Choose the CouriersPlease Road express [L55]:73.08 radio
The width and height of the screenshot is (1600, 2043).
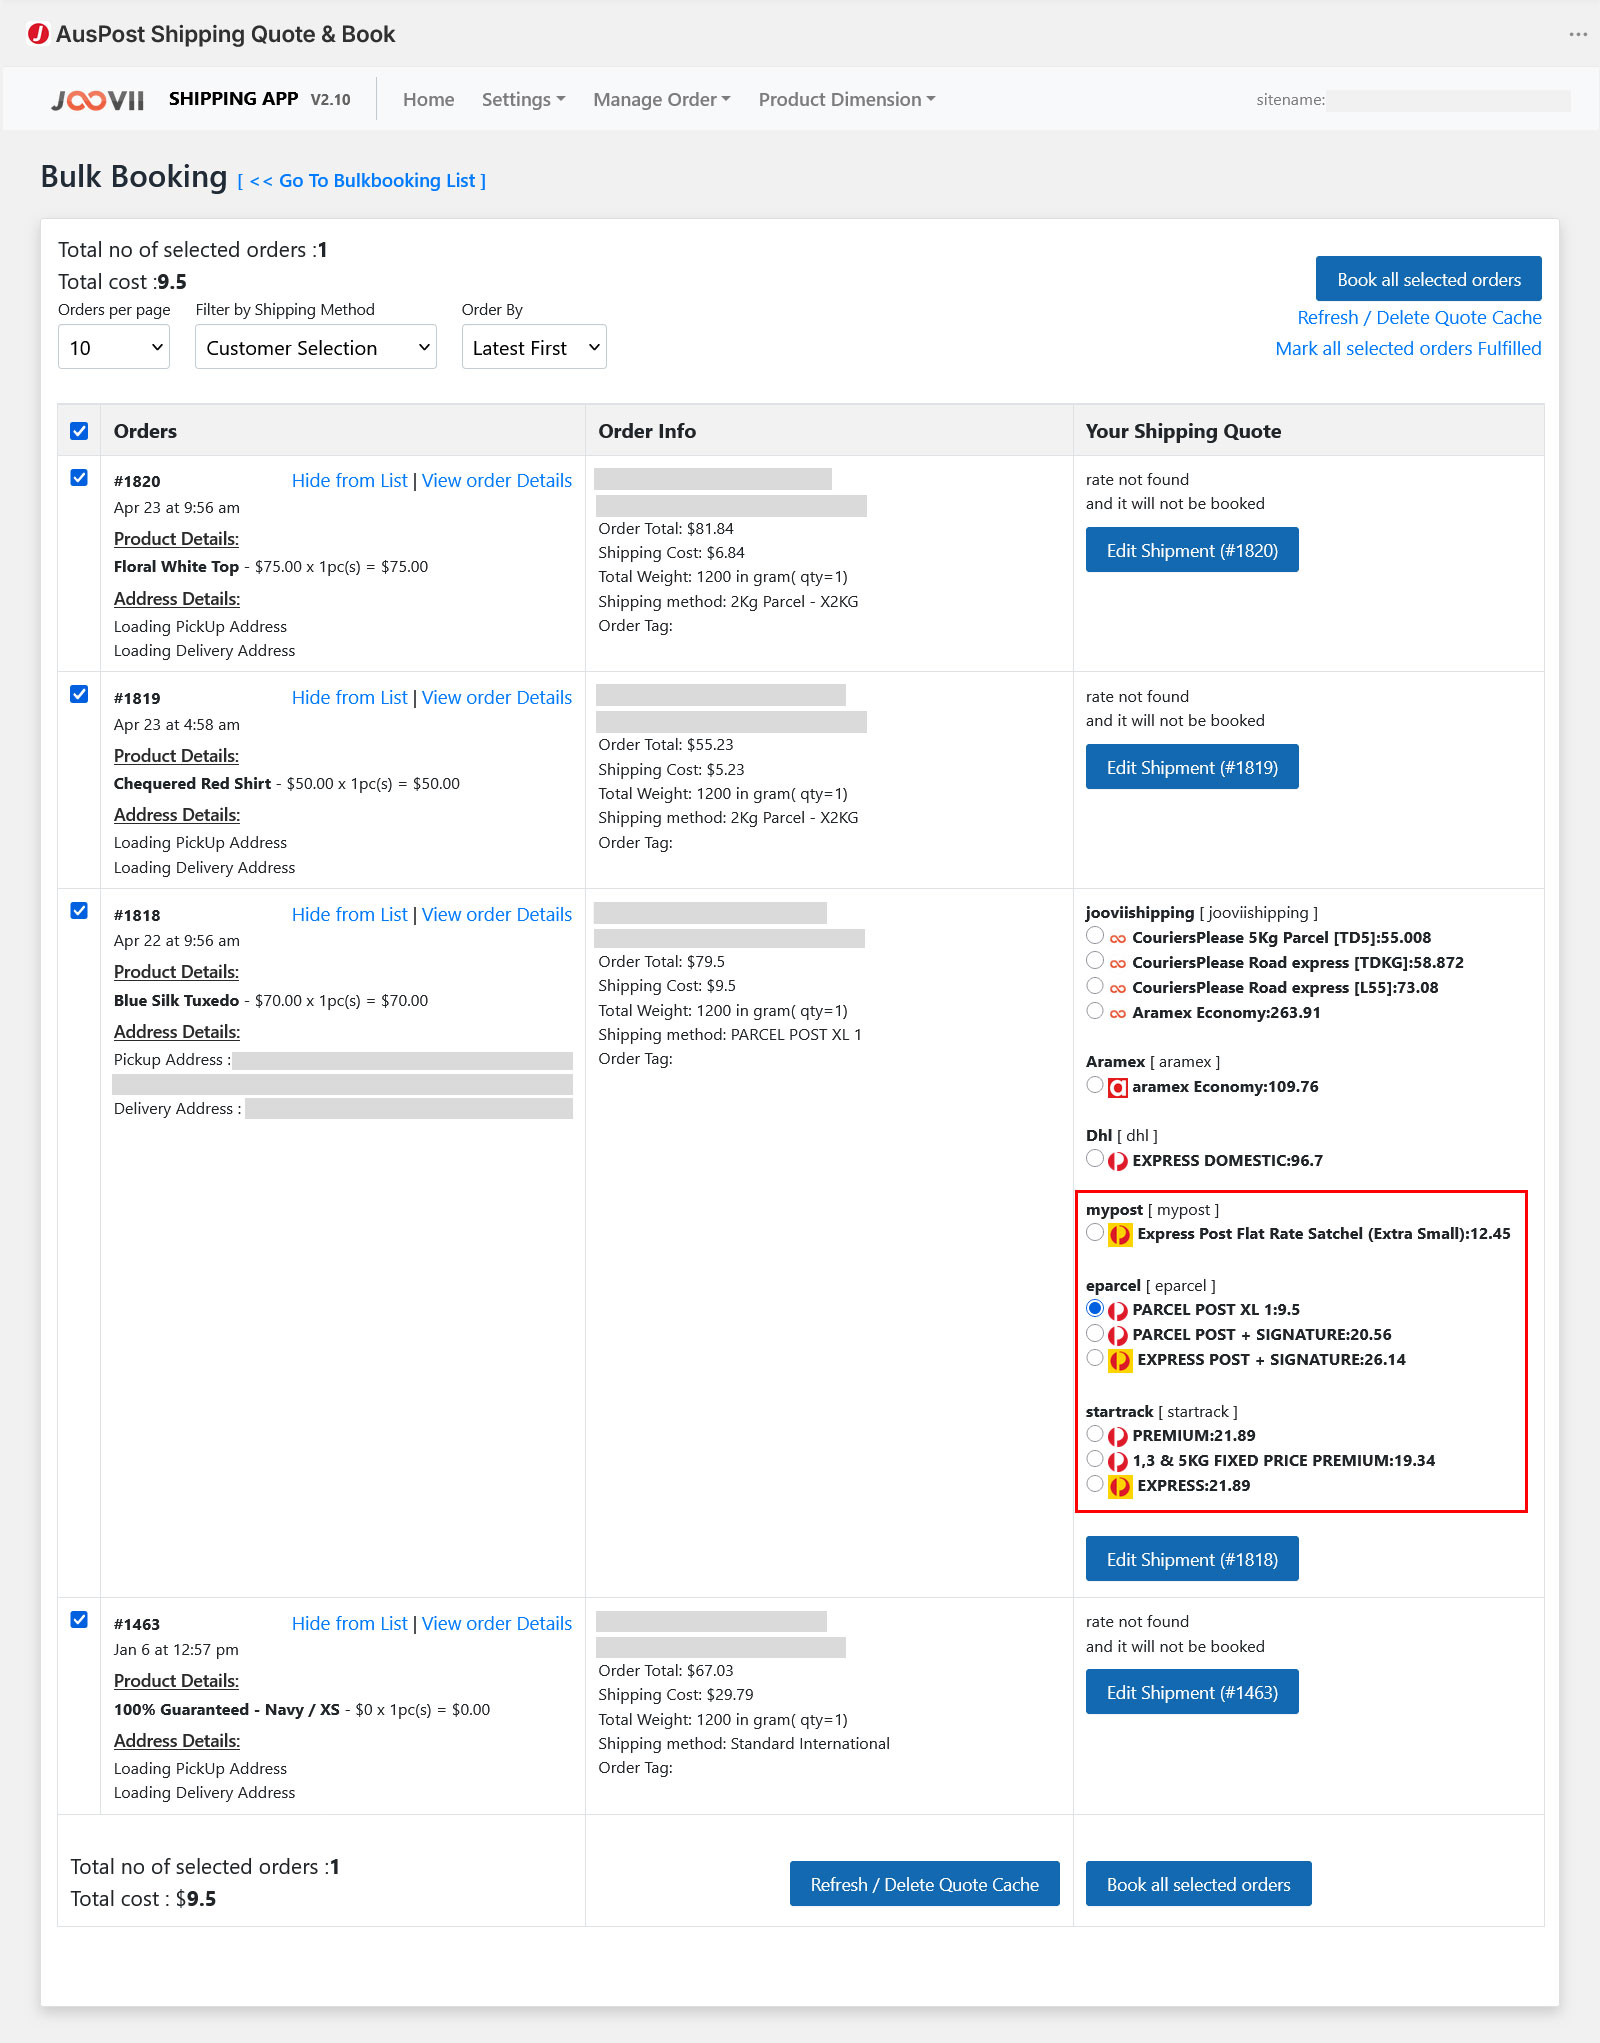[1095, 986]
